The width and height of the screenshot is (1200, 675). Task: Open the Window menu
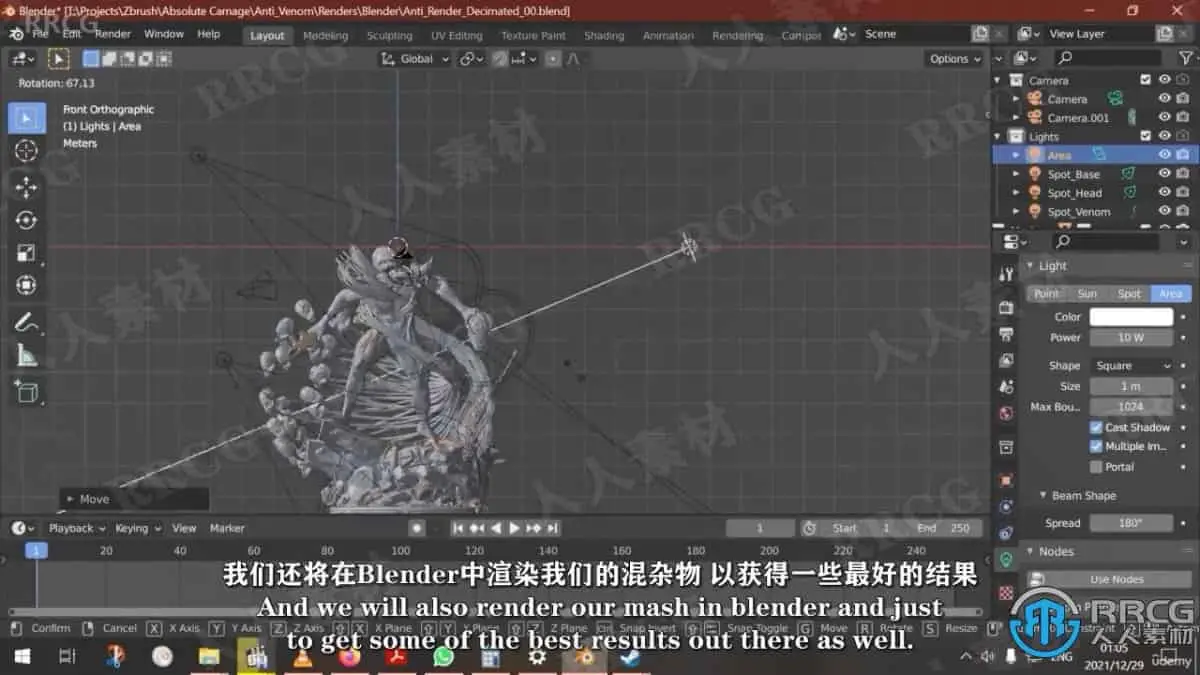pyautogui.click(x=164, y=34)
